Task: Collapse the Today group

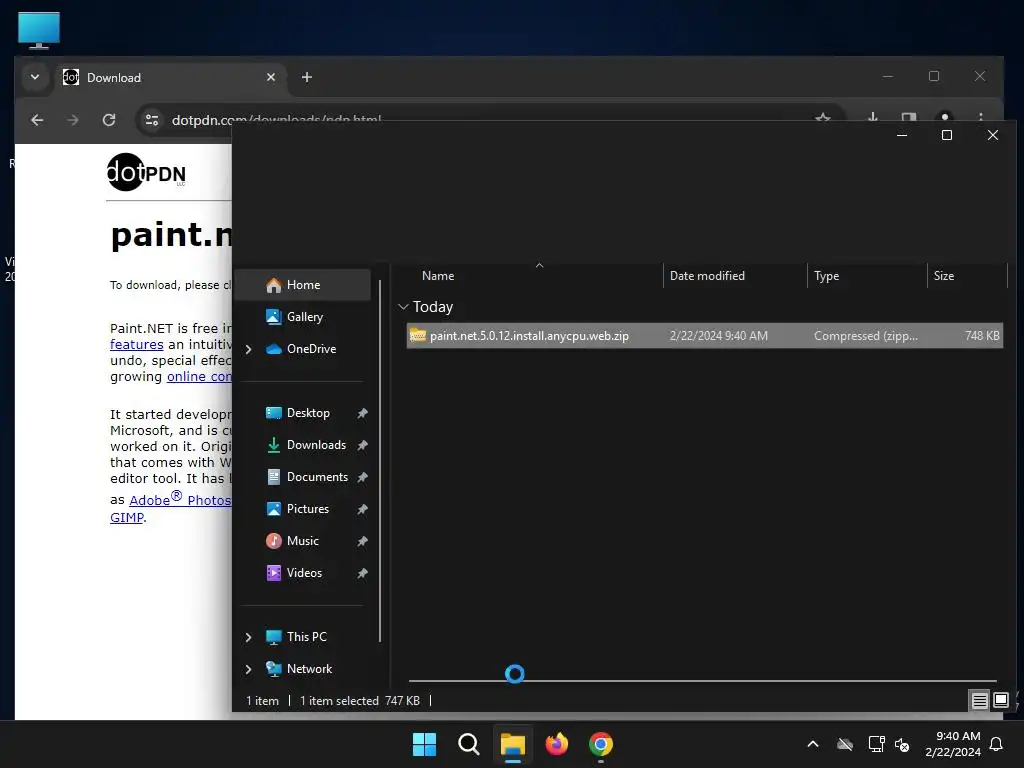Action: (404, 306)
